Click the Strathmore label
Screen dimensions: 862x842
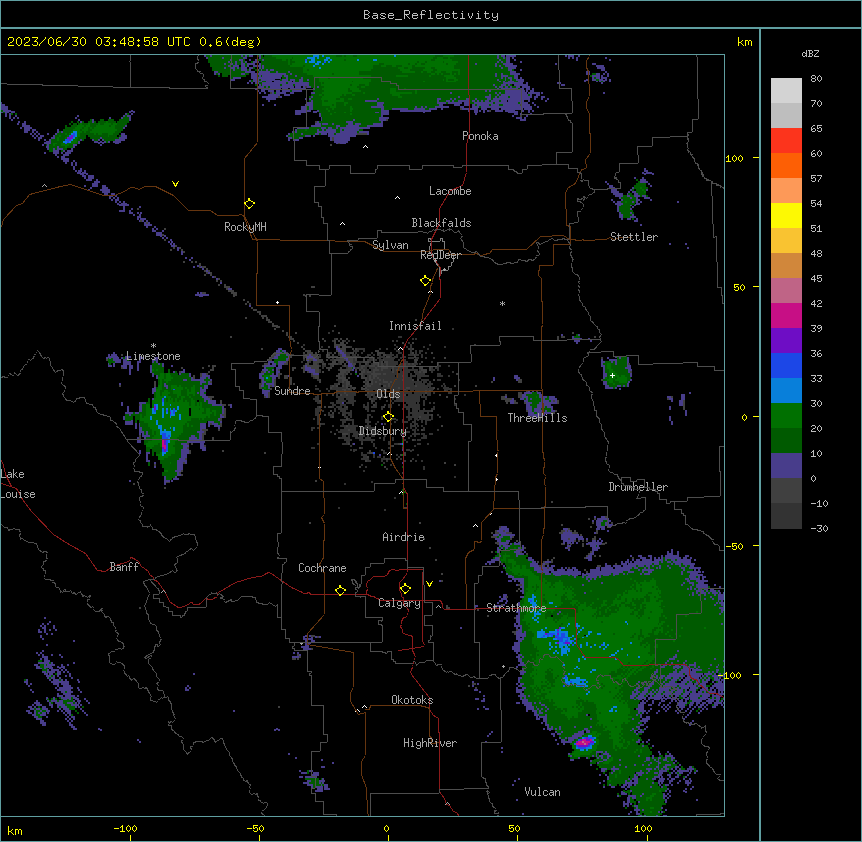pyautogui.click(x=516, y=608)
